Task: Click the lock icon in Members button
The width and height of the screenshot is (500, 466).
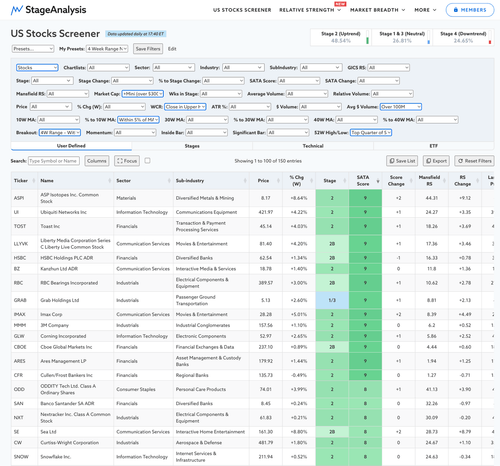Action: [x=456, y=10]
